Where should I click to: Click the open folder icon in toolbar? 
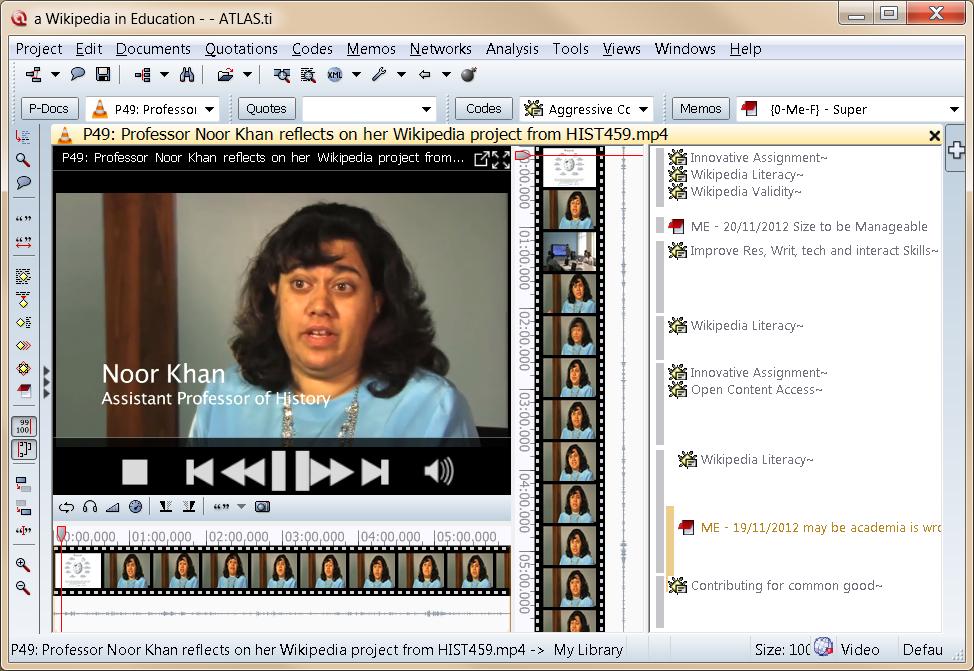(x=225, y=75)
